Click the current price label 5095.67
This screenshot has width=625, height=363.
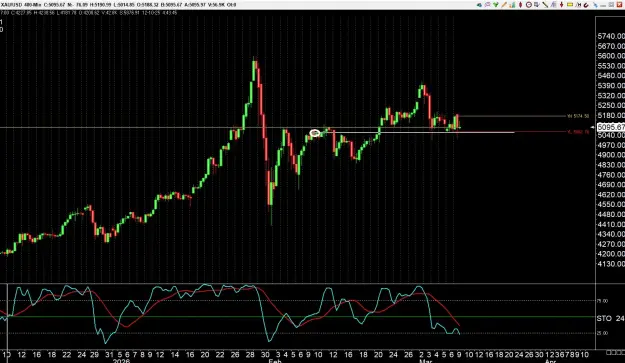click(x=611, y=127)
